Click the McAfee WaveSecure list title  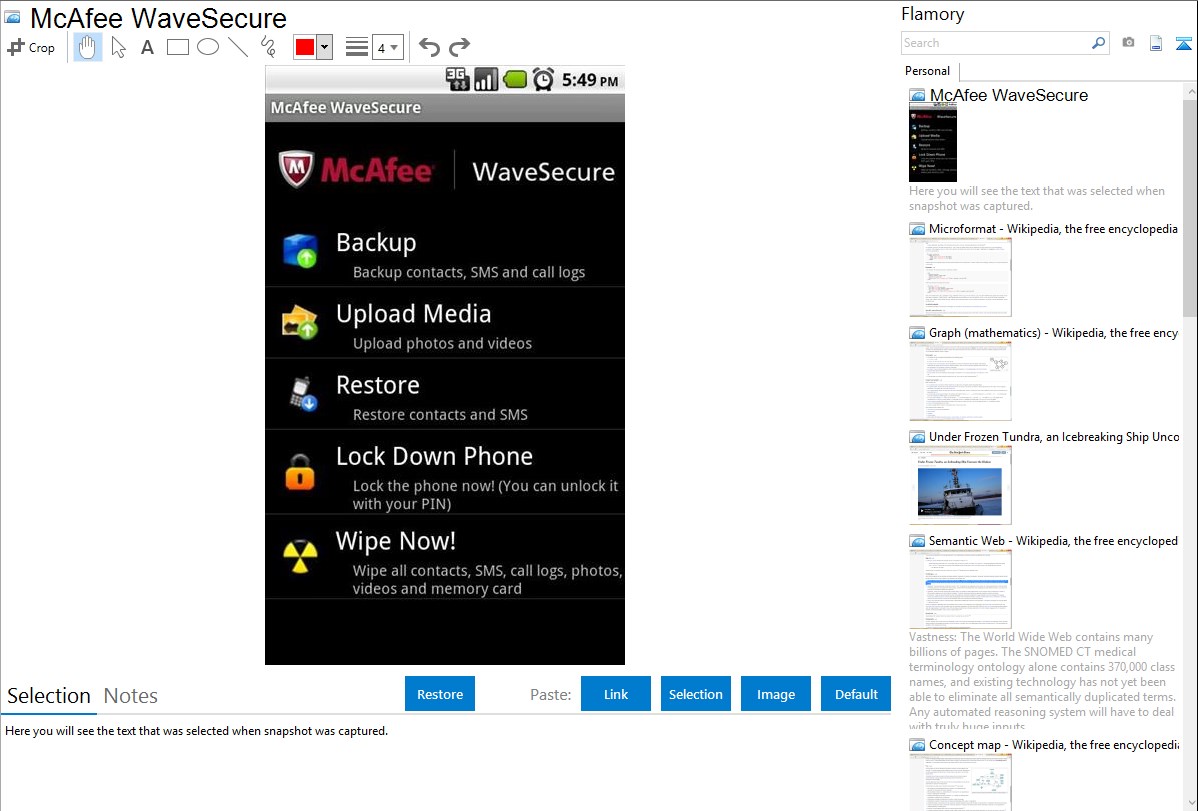(1009, 96)
